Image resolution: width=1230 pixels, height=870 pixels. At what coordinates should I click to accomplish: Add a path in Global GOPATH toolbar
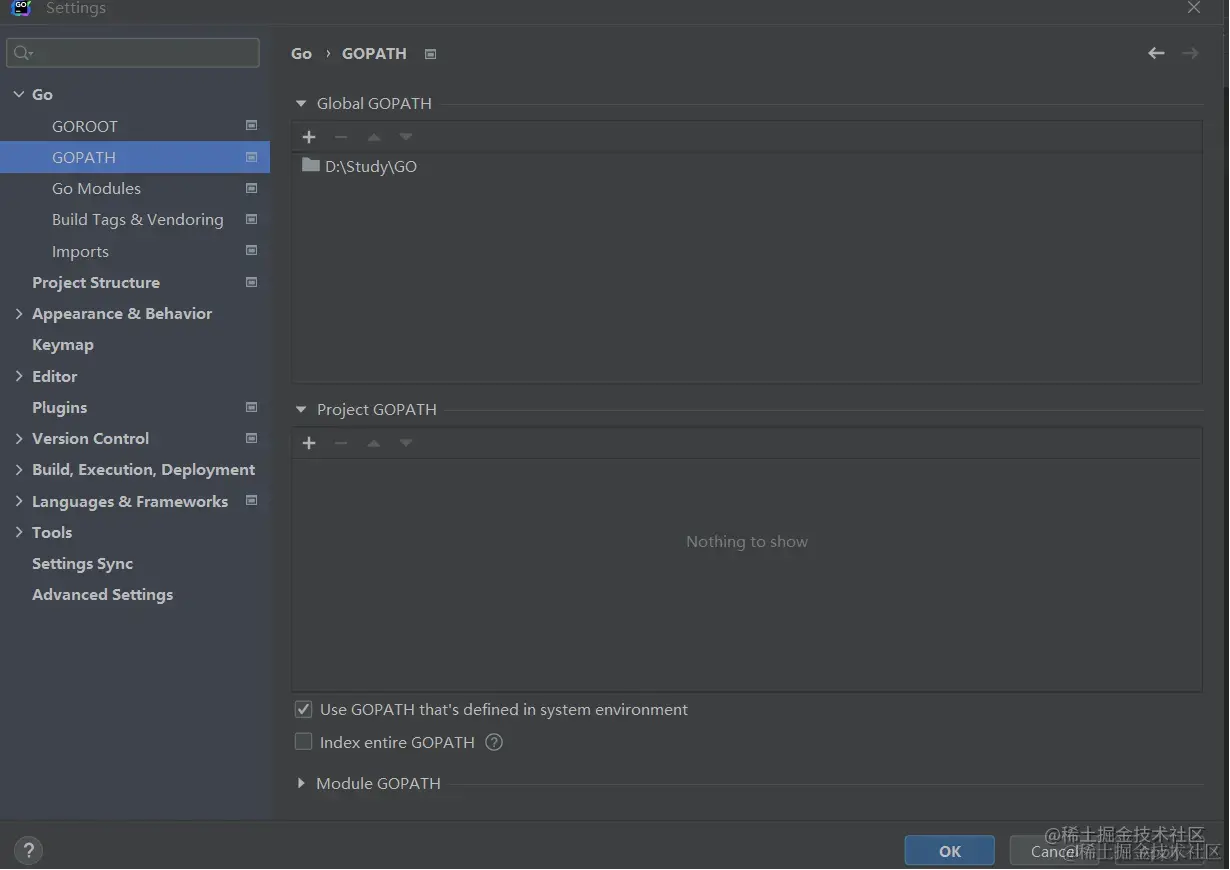309,137
